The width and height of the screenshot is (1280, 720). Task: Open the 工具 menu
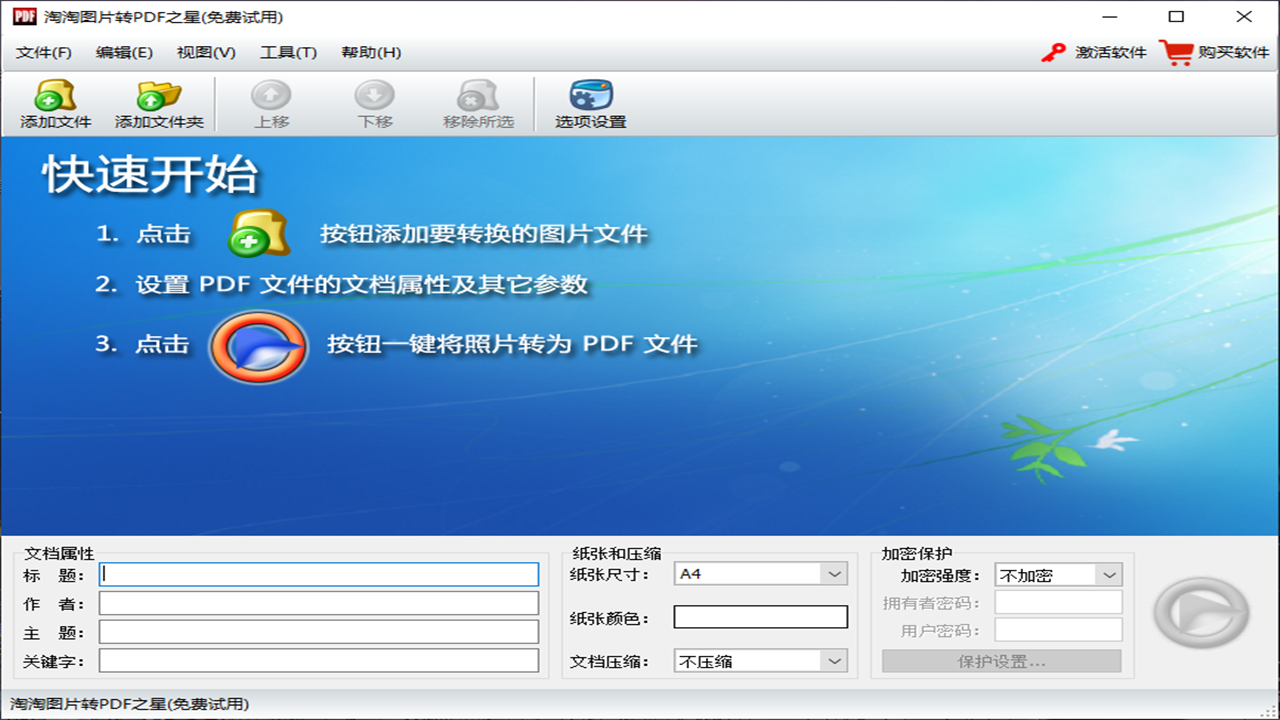[288, 52]
